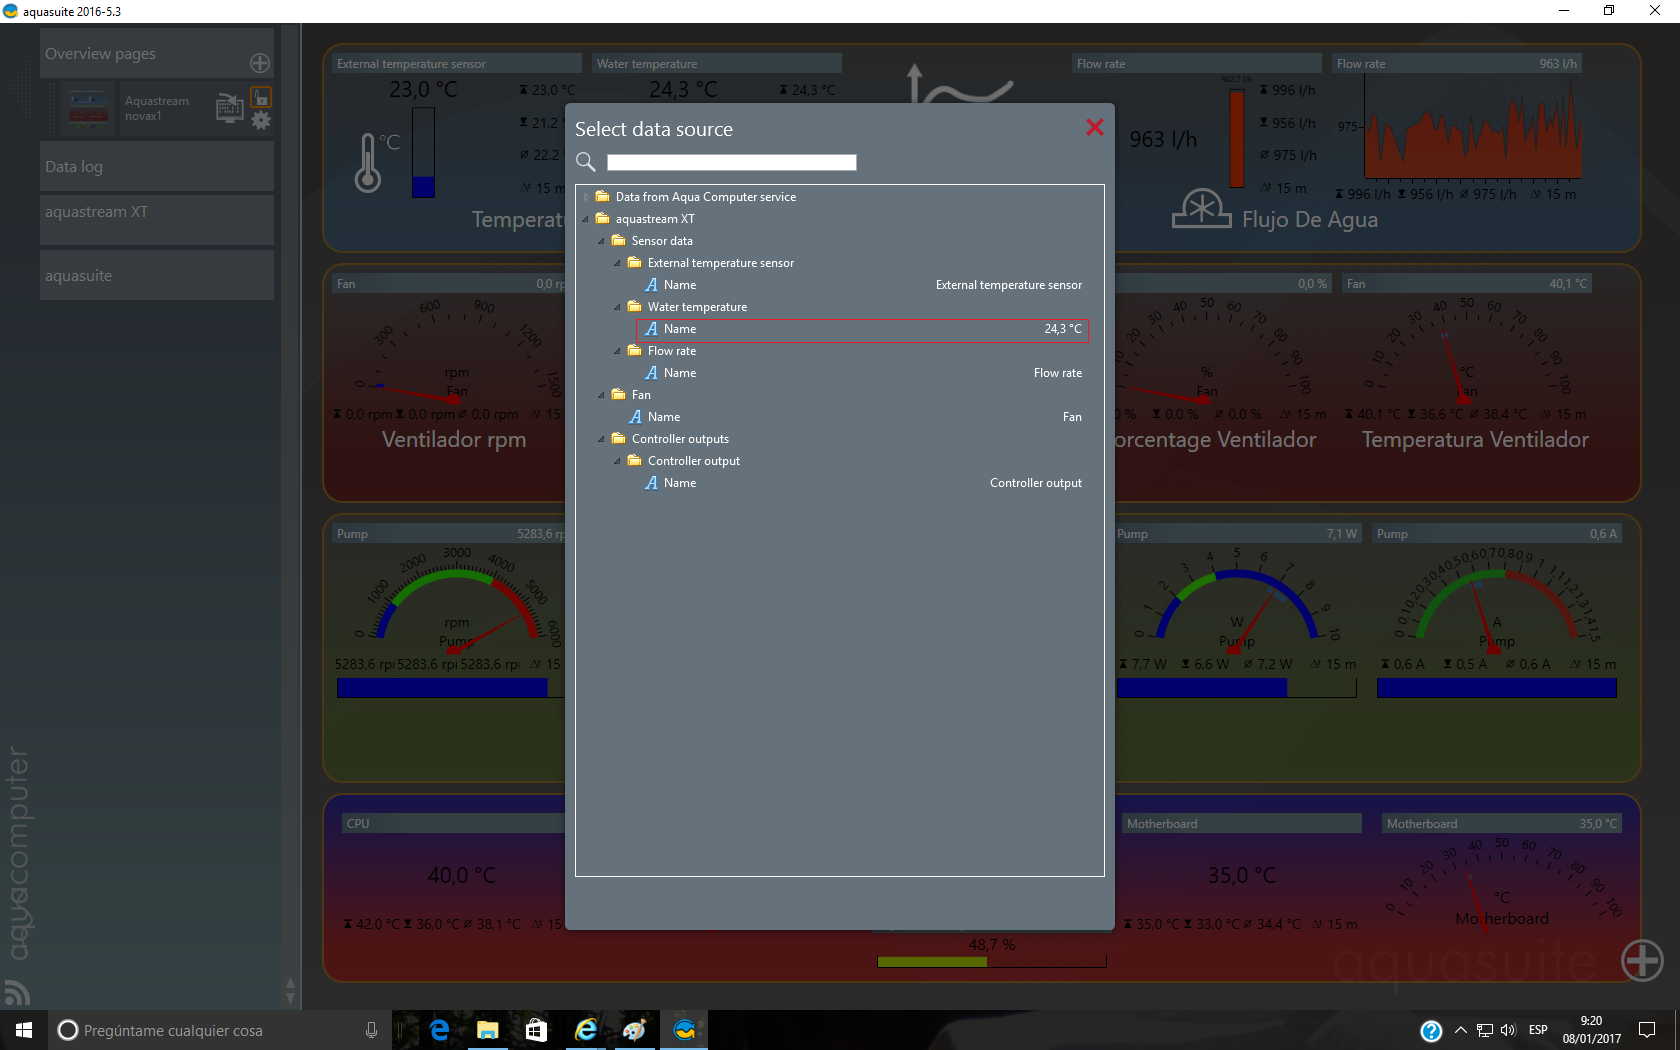Viewport: 1680px width, 1050px height.
Task: Select Name entry with Controller output value
Action: coord(863,483)
